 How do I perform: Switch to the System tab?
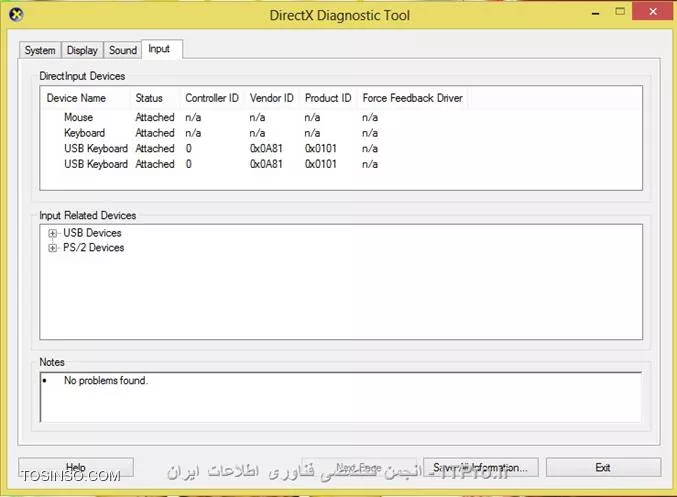click(40, 50)
